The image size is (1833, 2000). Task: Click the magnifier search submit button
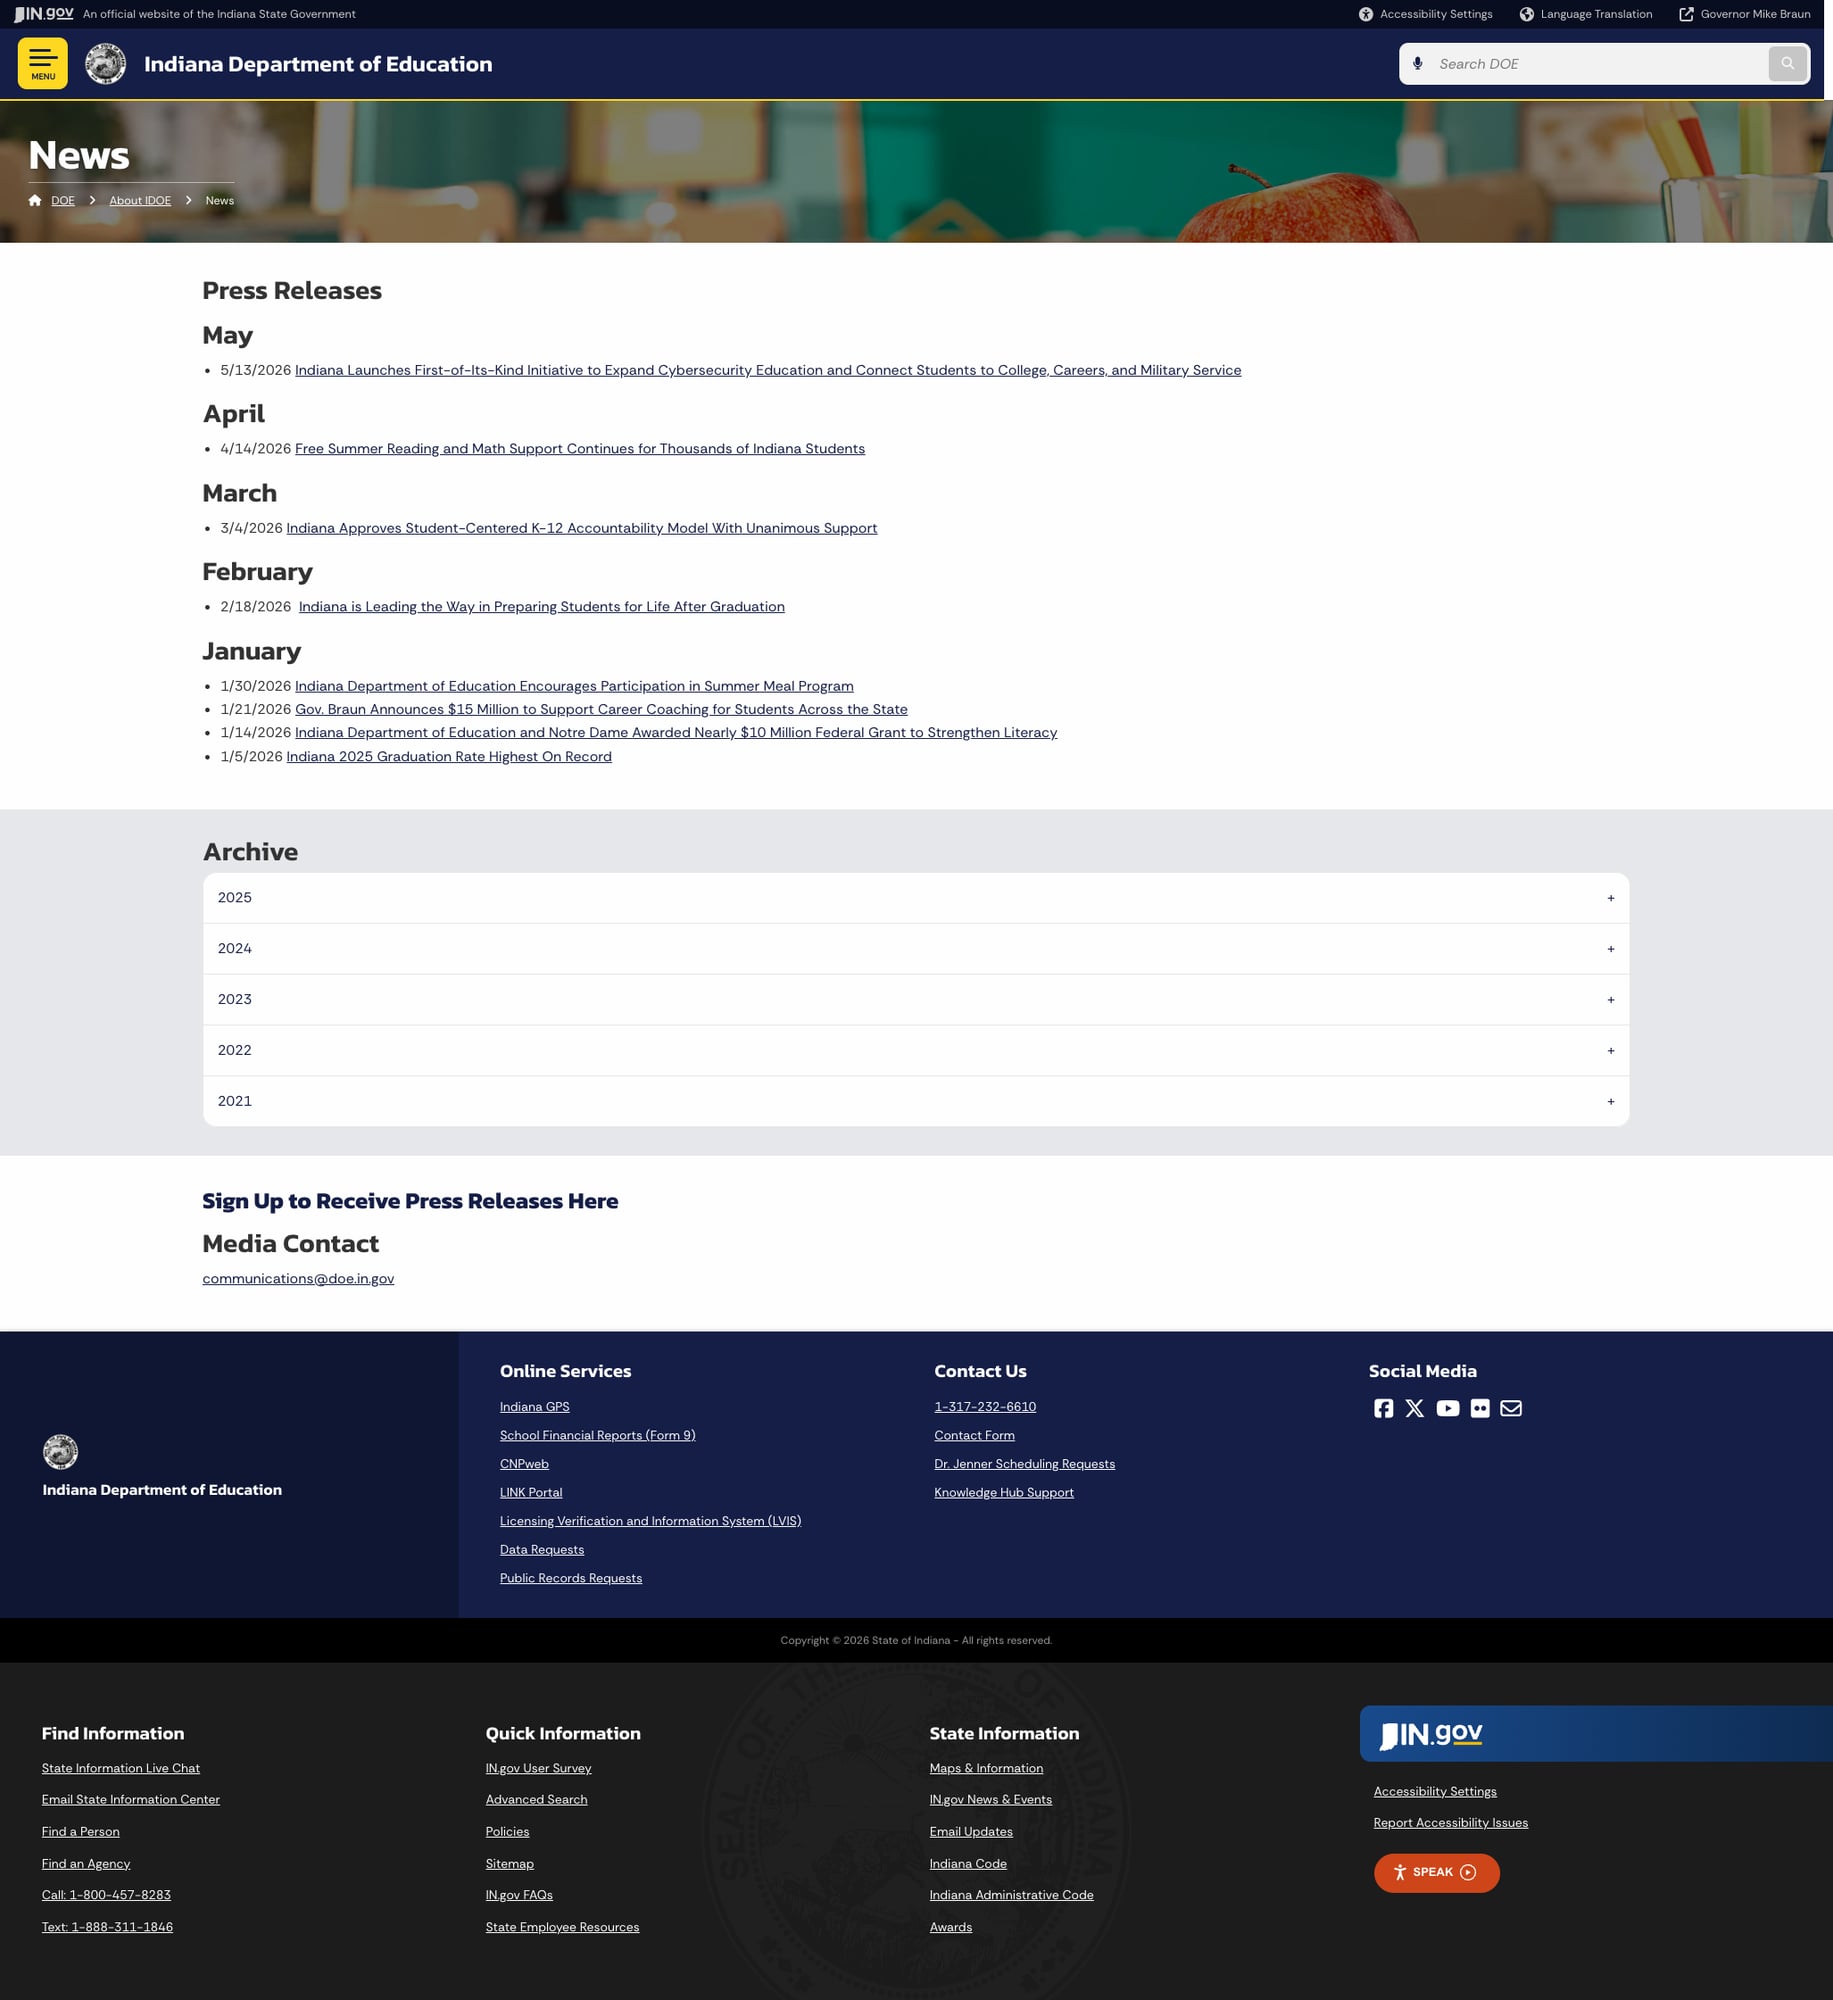click(1787, 64)
